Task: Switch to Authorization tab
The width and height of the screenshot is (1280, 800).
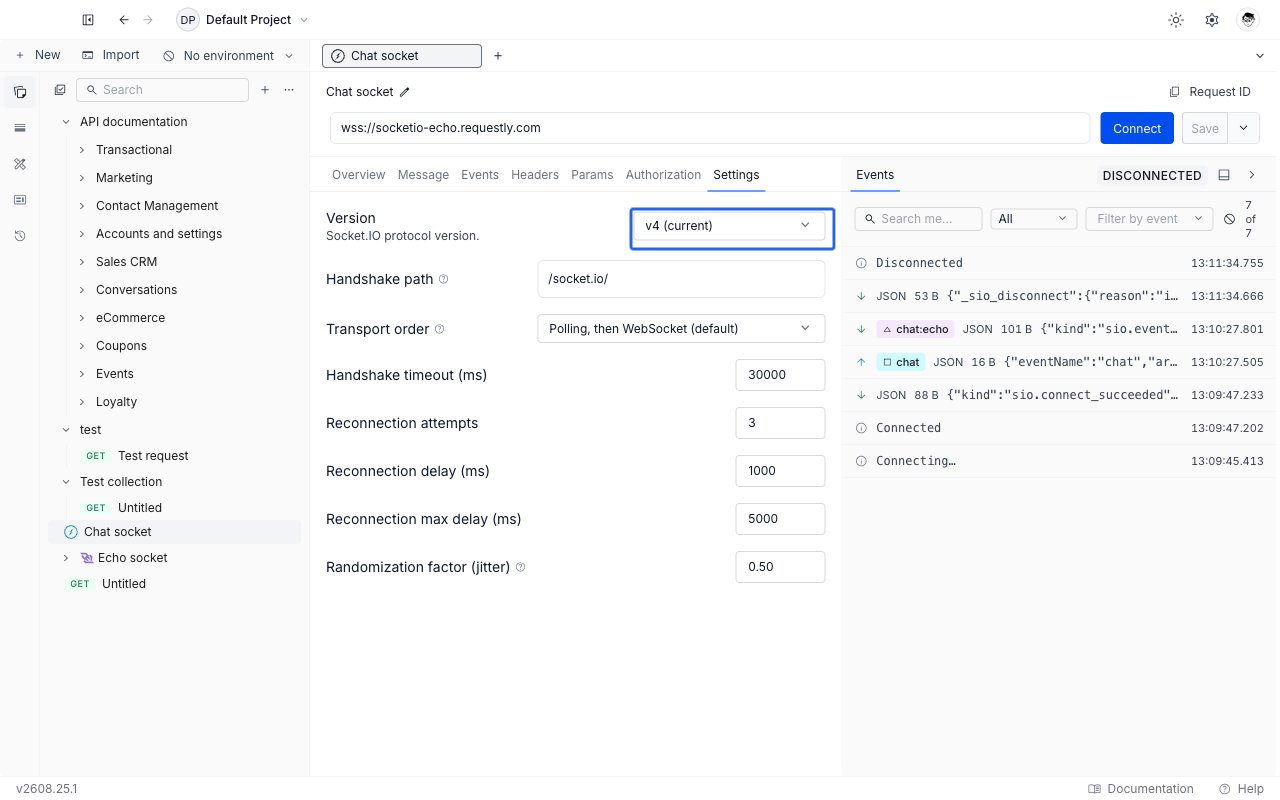Action: (663, 175)
